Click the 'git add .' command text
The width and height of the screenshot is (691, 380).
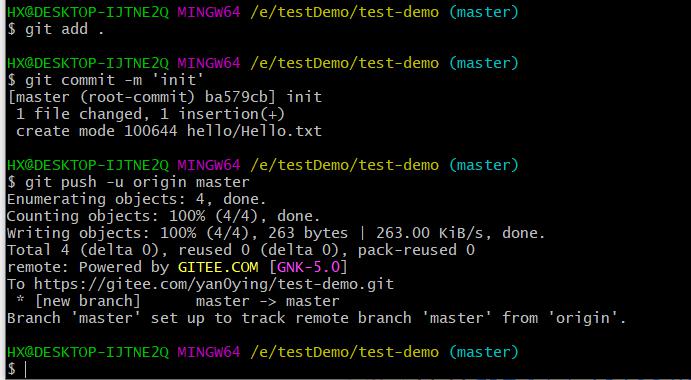click(x=65, y=30)
